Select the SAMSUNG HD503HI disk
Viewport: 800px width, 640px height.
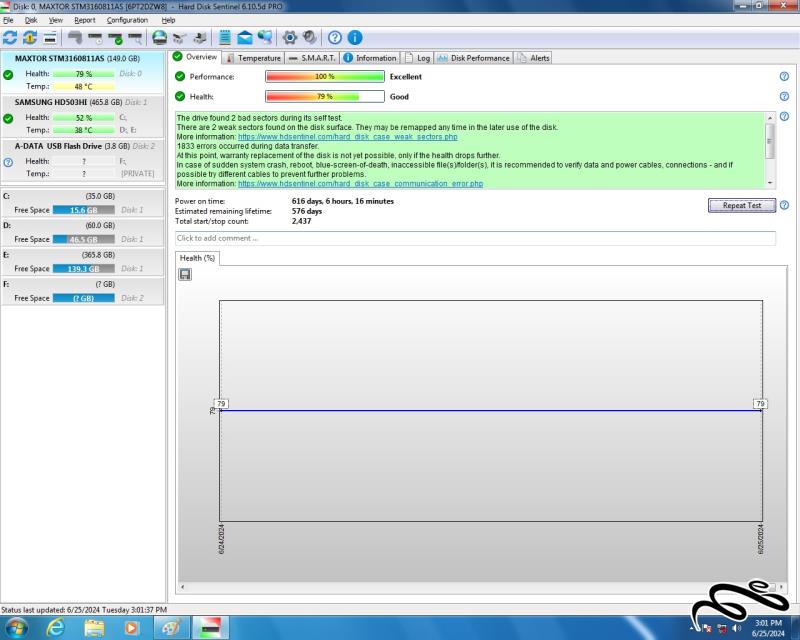tap(83, 116)
